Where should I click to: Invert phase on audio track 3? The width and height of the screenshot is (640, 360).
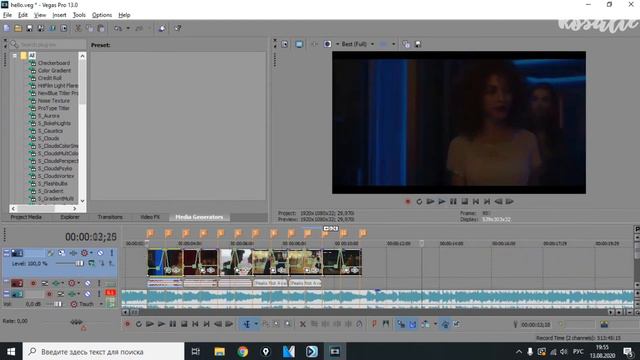[60, 294]
